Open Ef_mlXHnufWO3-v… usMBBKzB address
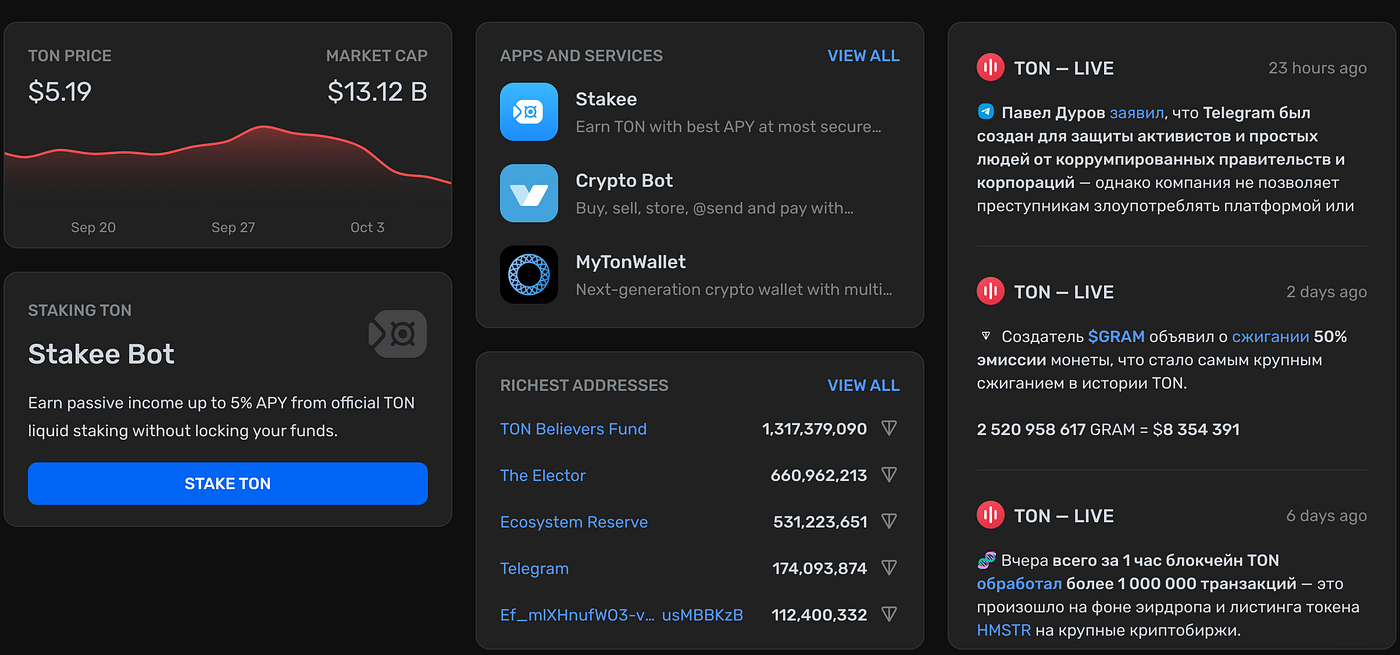Screen dimensions: 1400x655 (x=622, y=615)
